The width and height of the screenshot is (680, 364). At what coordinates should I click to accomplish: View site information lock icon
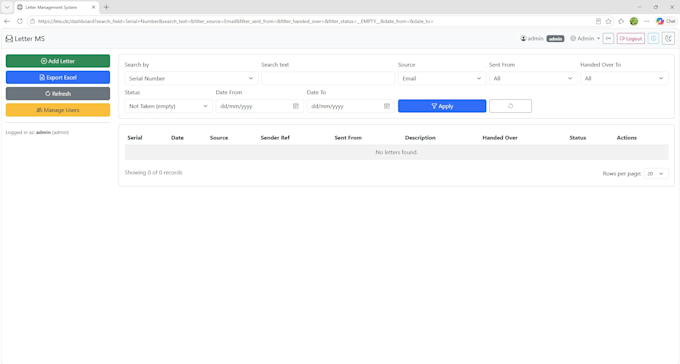click(x=33, y=21)
